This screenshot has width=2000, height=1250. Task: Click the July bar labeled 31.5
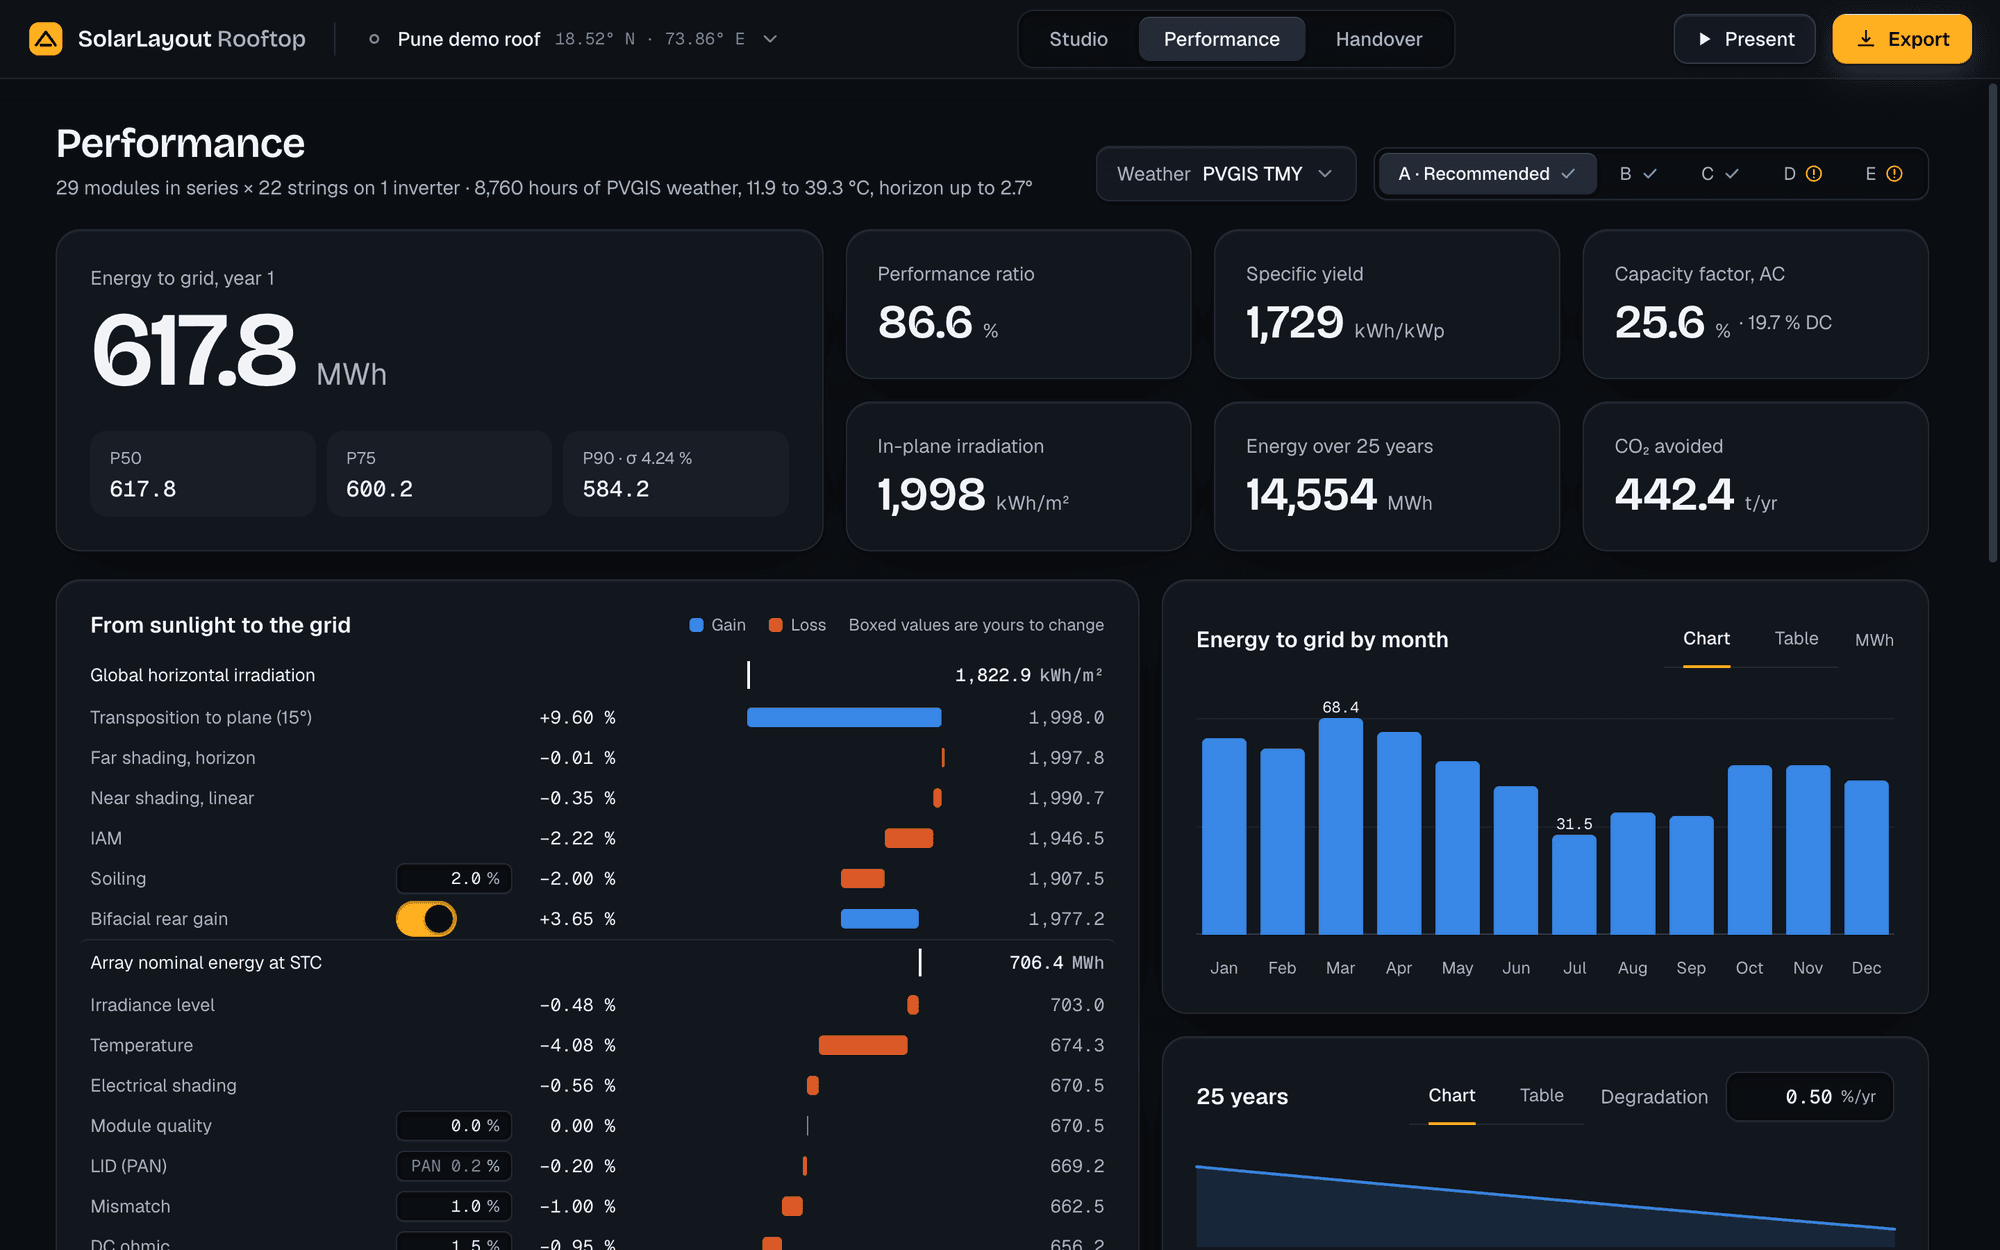tap(1574, 884)
